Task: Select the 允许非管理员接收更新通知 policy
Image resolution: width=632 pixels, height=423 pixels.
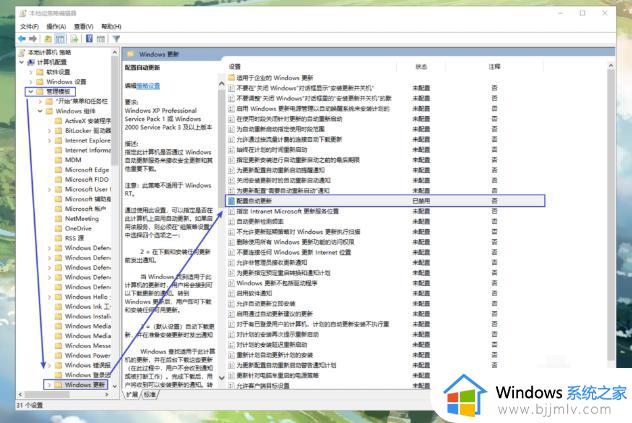Action: pos(271,263)
